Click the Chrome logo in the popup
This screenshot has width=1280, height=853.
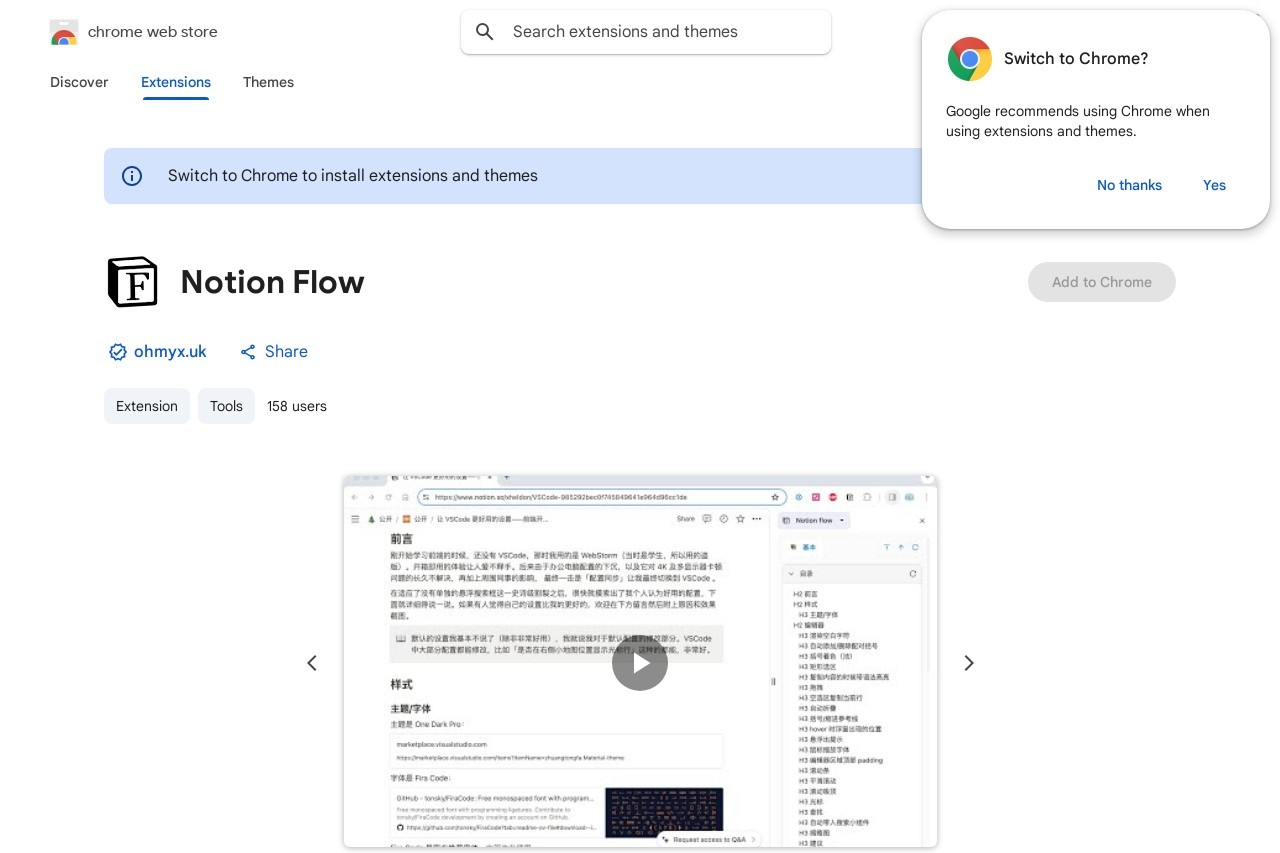click(x=969, y=59)
